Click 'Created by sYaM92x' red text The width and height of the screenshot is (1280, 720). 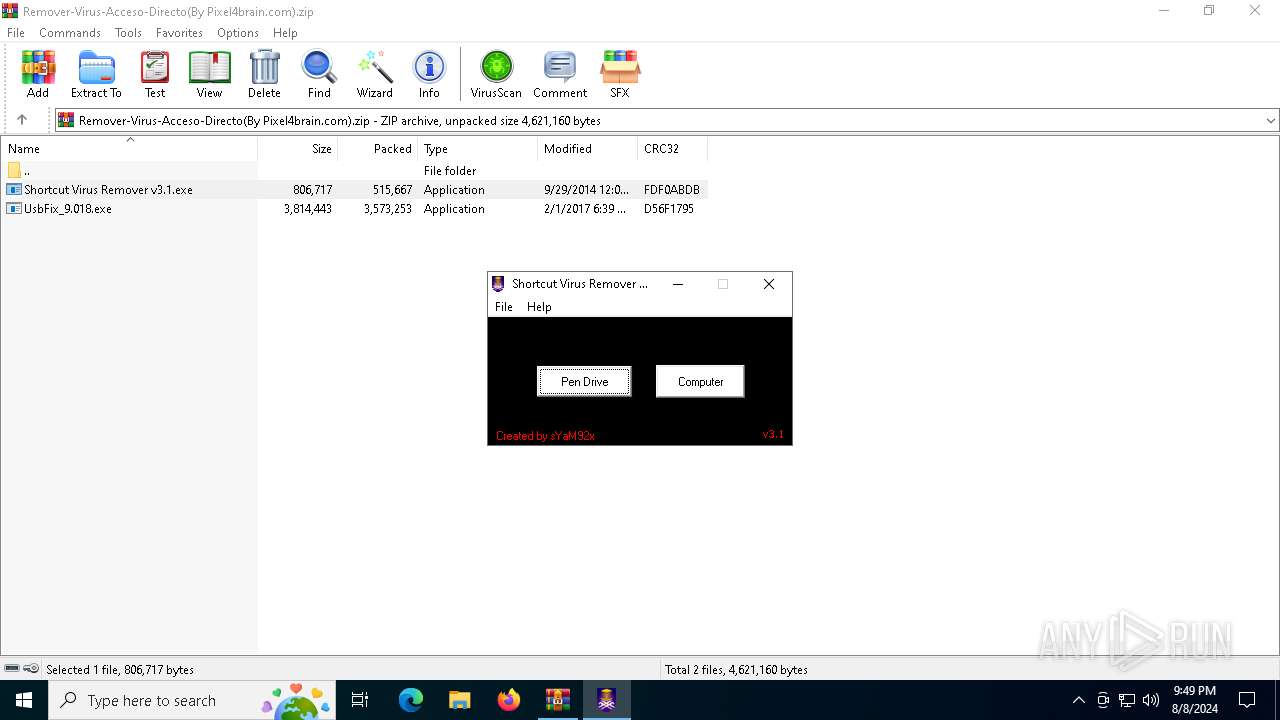point(545,436)
